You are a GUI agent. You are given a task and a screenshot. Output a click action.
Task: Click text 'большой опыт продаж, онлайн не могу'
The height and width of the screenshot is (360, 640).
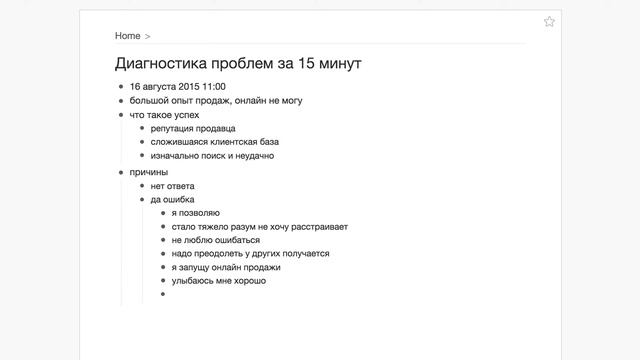click(x=216, y=100)
